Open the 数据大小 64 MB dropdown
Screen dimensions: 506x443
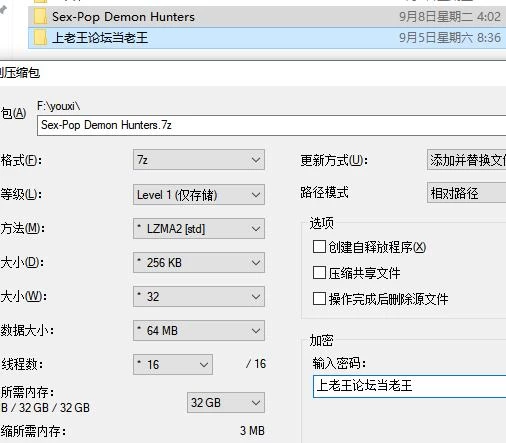coord(199,330)
